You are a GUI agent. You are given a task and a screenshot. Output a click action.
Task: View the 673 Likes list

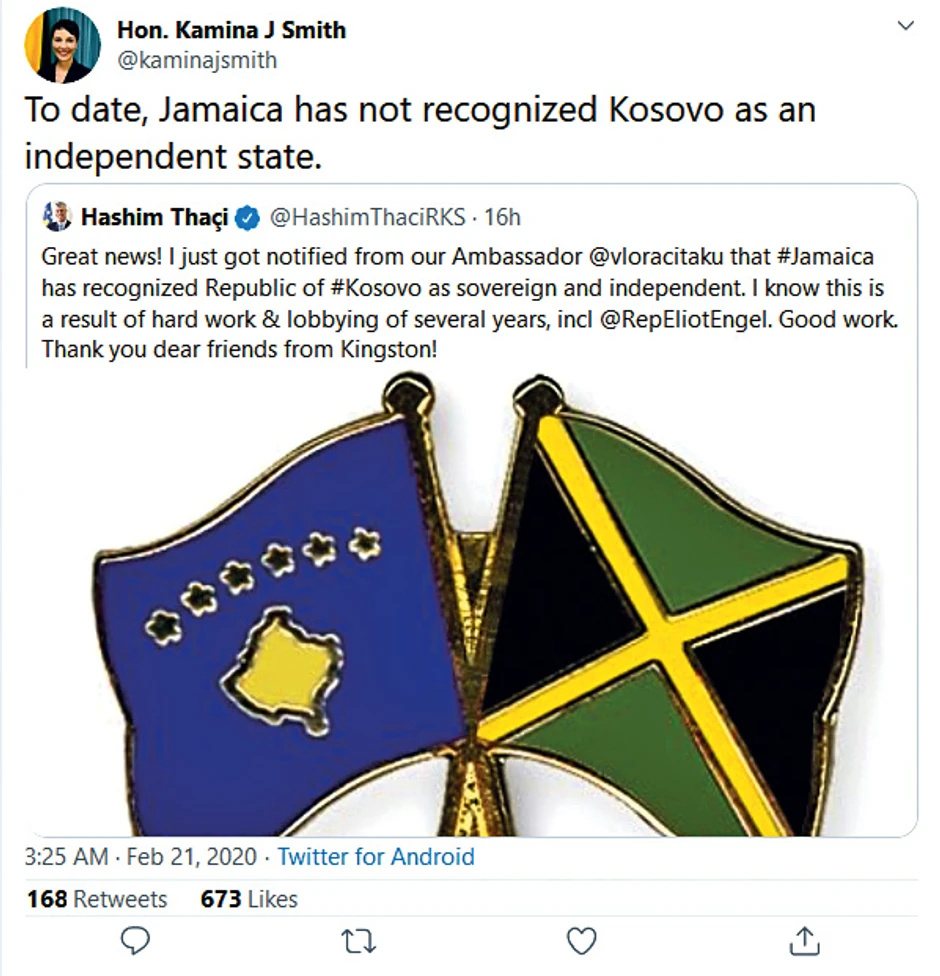(x=249, y=898)
